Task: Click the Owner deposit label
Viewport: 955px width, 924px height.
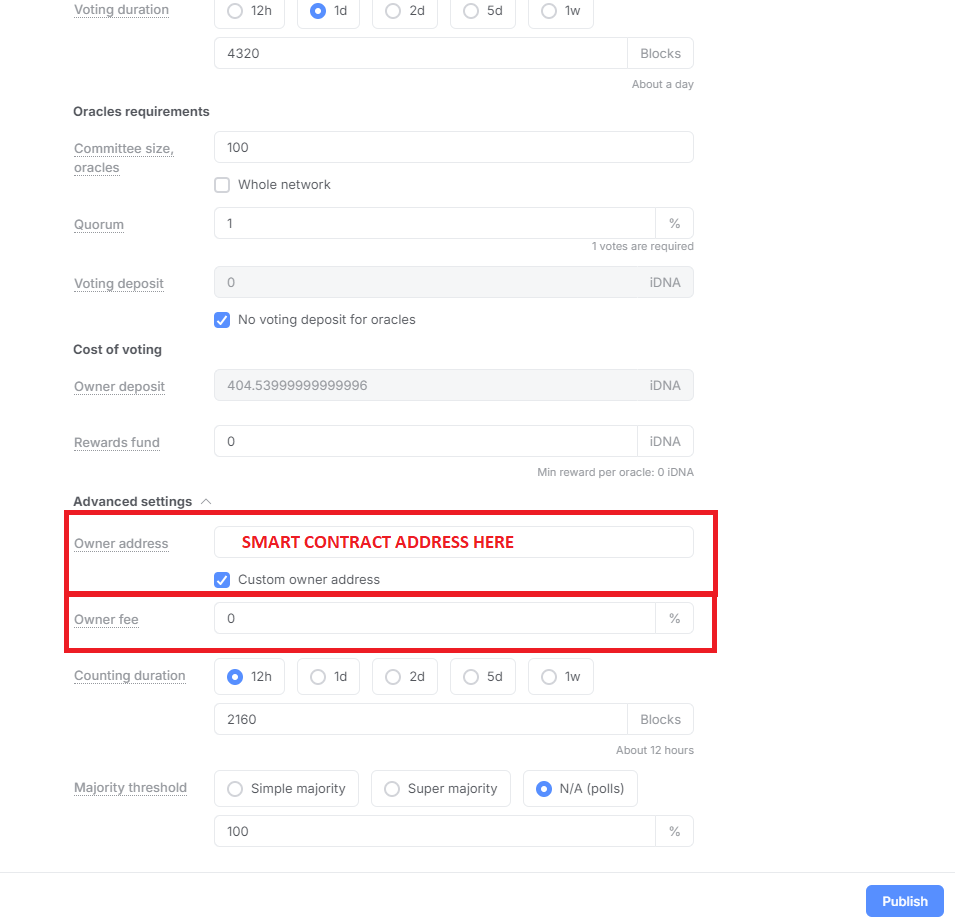Action: (119, 386)
